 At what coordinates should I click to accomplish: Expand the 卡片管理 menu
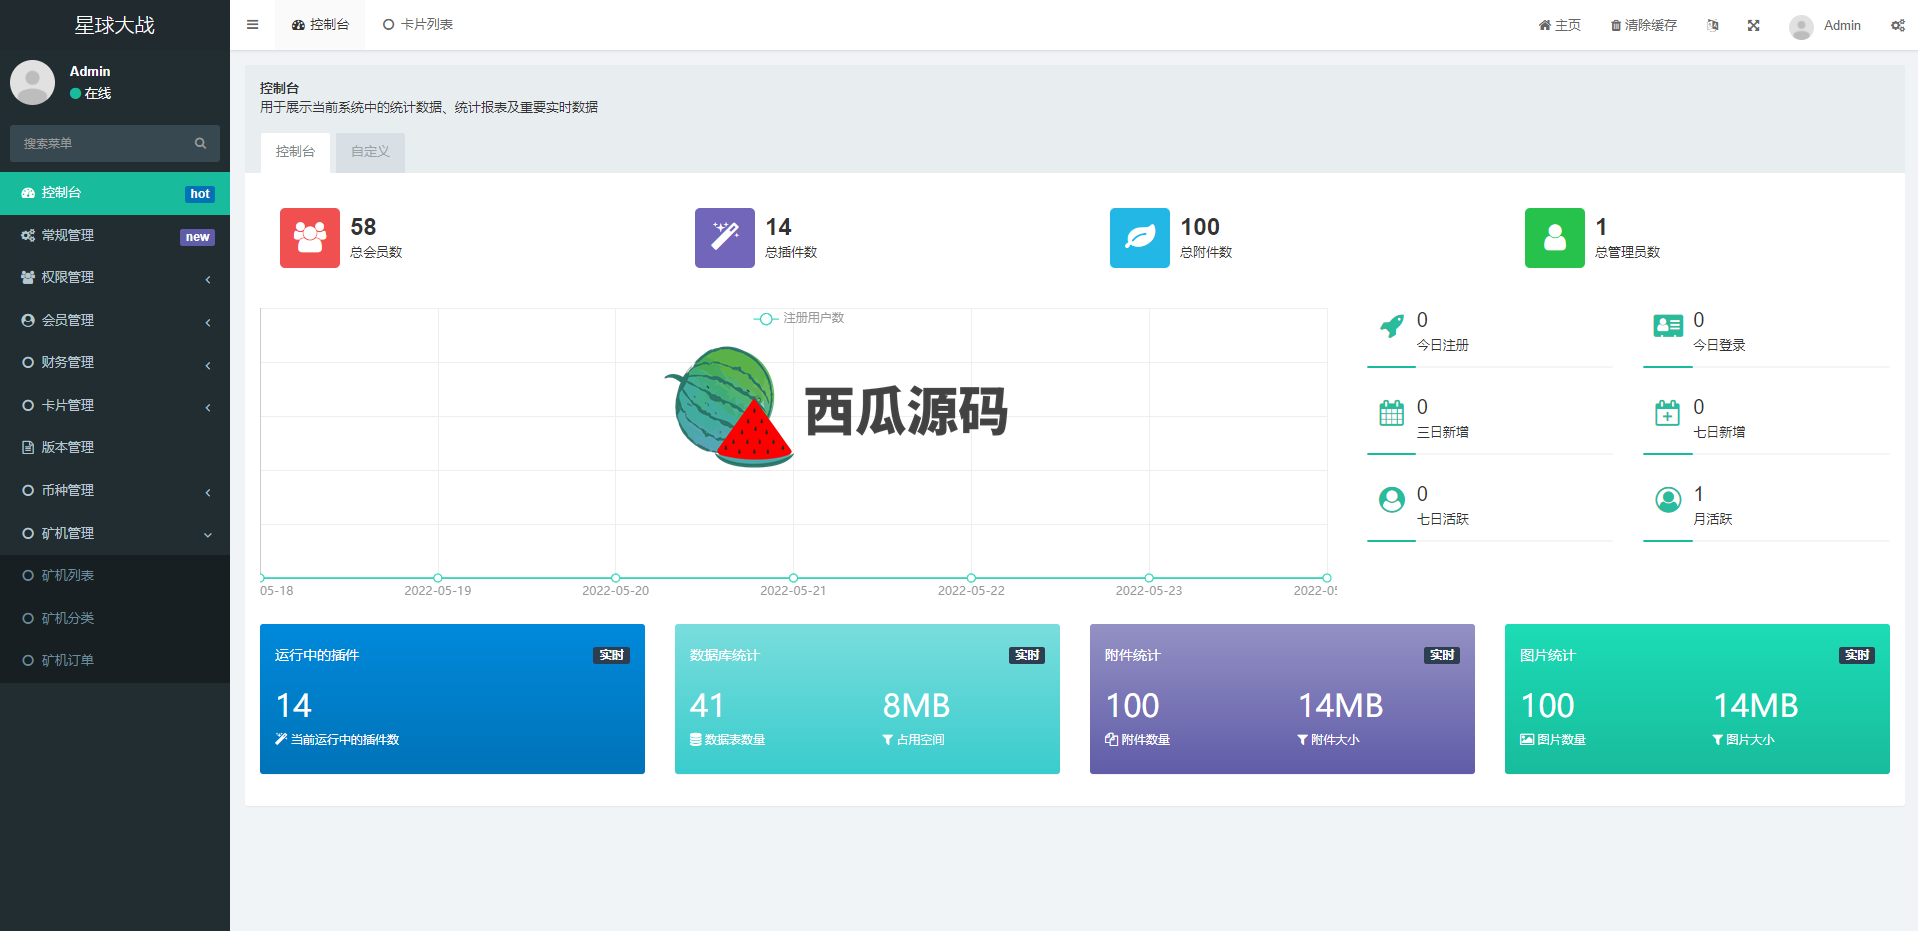point(115,406)
